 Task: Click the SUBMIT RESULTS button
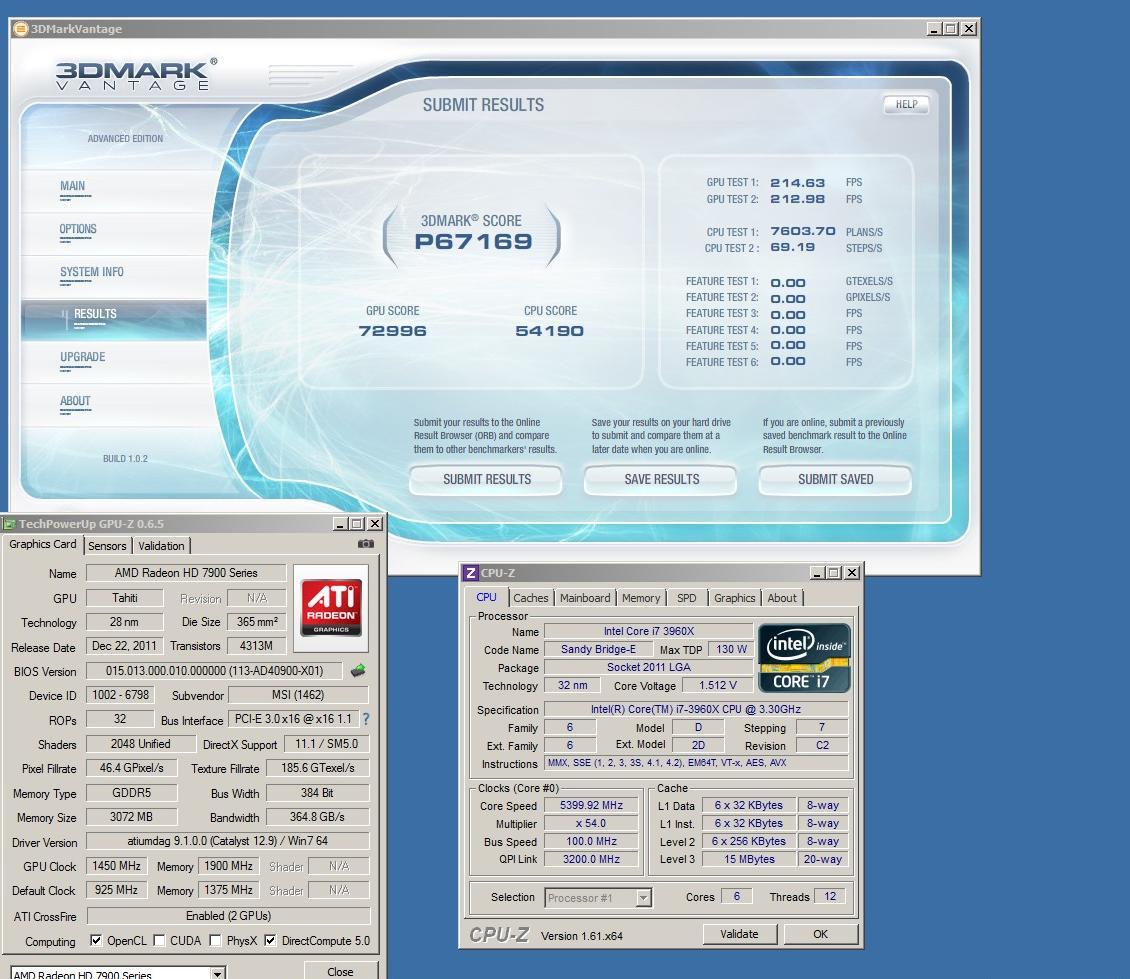486,479
